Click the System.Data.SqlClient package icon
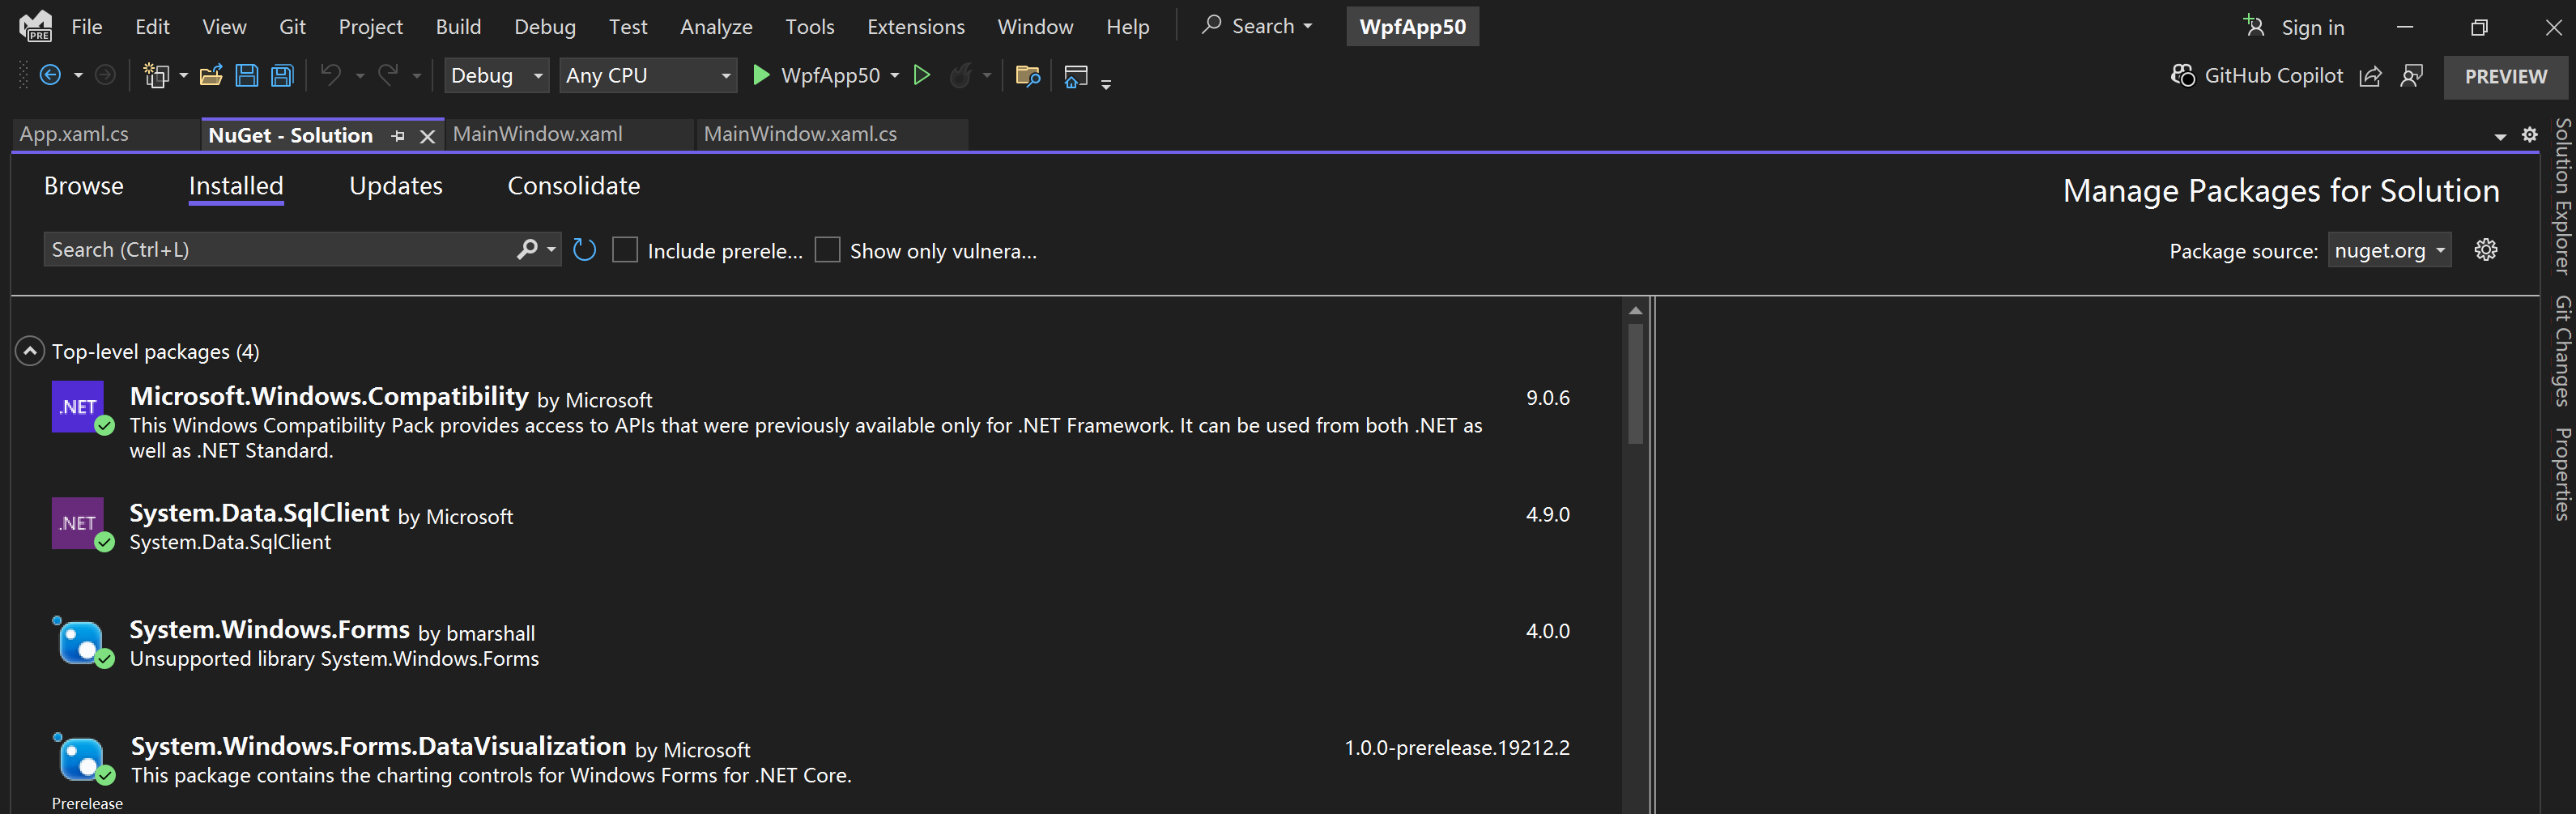This screenshot has height=814, width=2576. [x=78, y=523]
